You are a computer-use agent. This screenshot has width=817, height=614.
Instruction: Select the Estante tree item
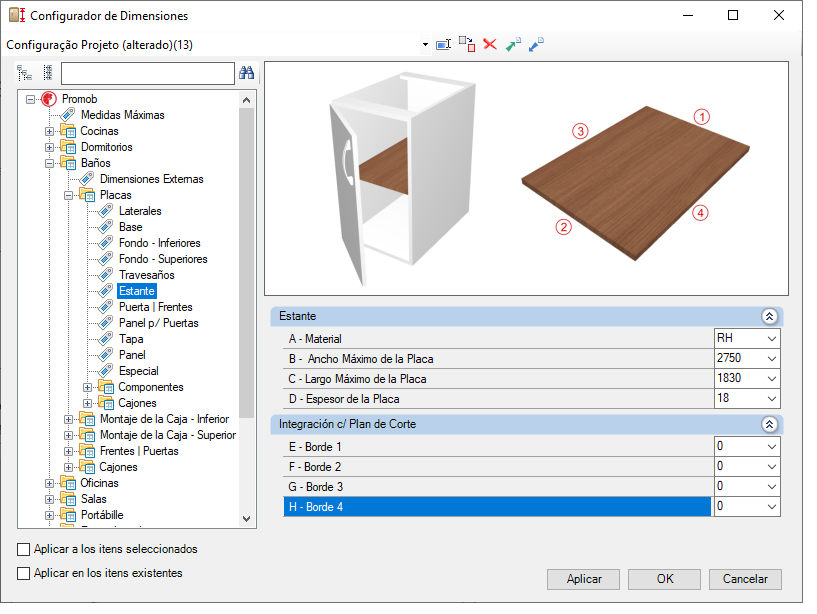137,291
